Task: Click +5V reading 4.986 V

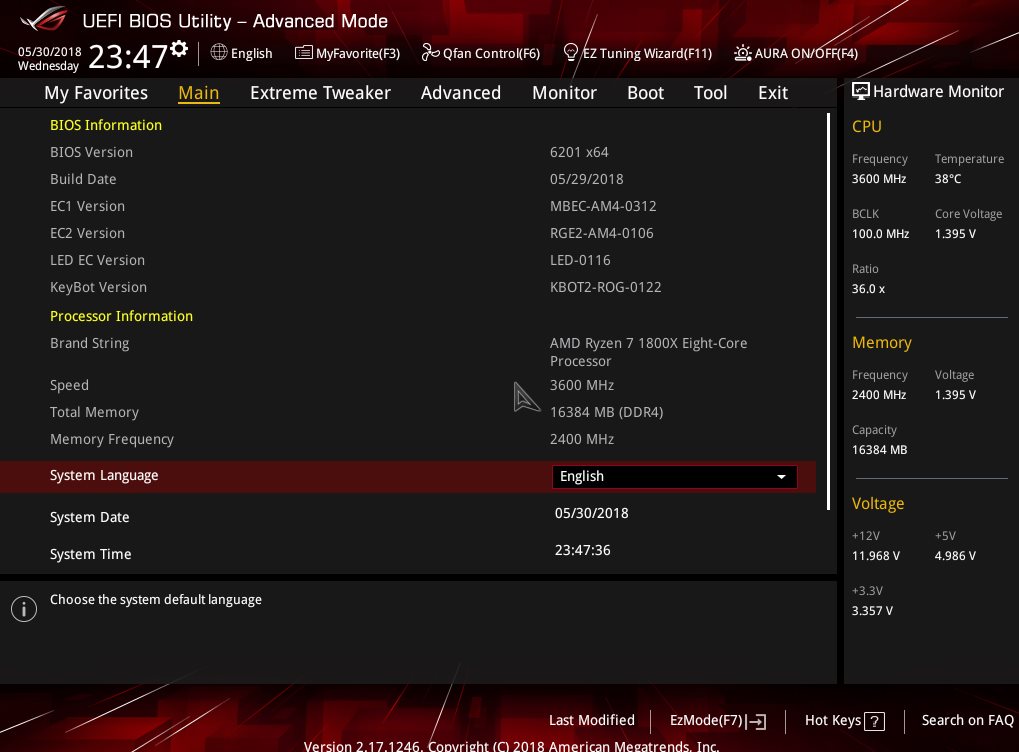Action: pos(955,556)
